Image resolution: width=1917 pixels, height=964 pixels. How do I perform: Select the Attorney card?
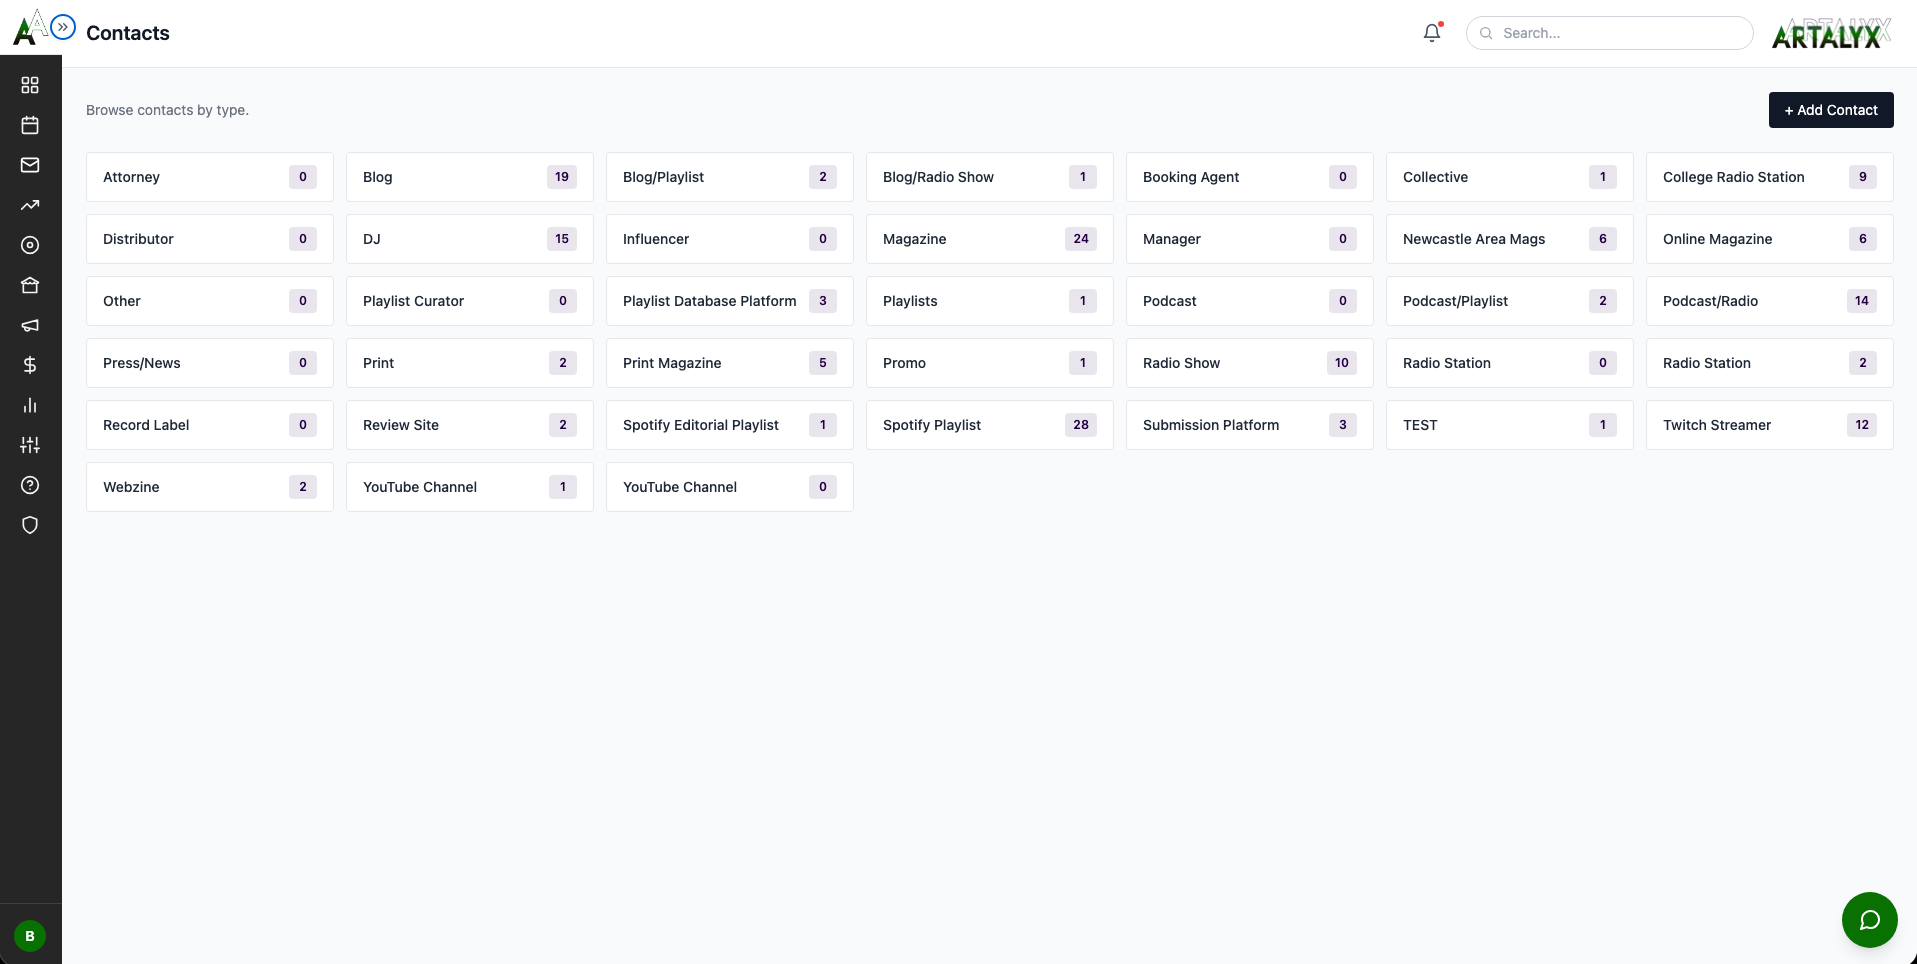[210, 177]
